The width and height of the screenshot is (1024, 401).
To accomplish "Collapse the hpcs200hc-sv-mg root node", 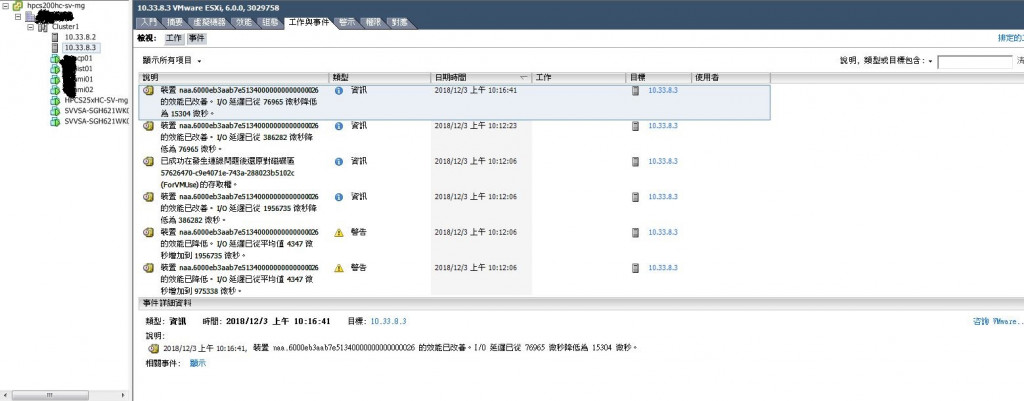I will pyautogui.click(x=6, y=5).
